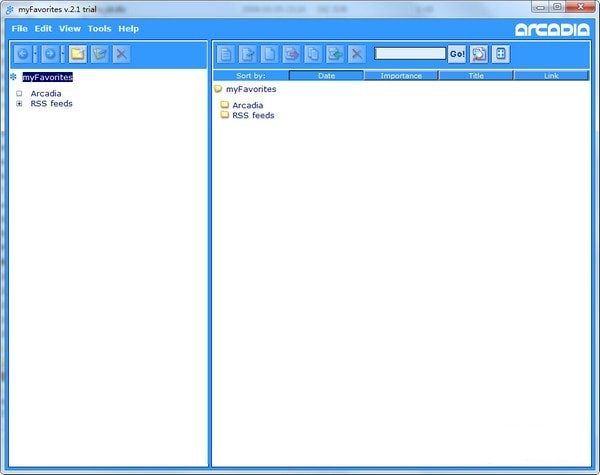The image size is (600, 475).
Task: Open the Tools menu
Action: coord(99,29)
